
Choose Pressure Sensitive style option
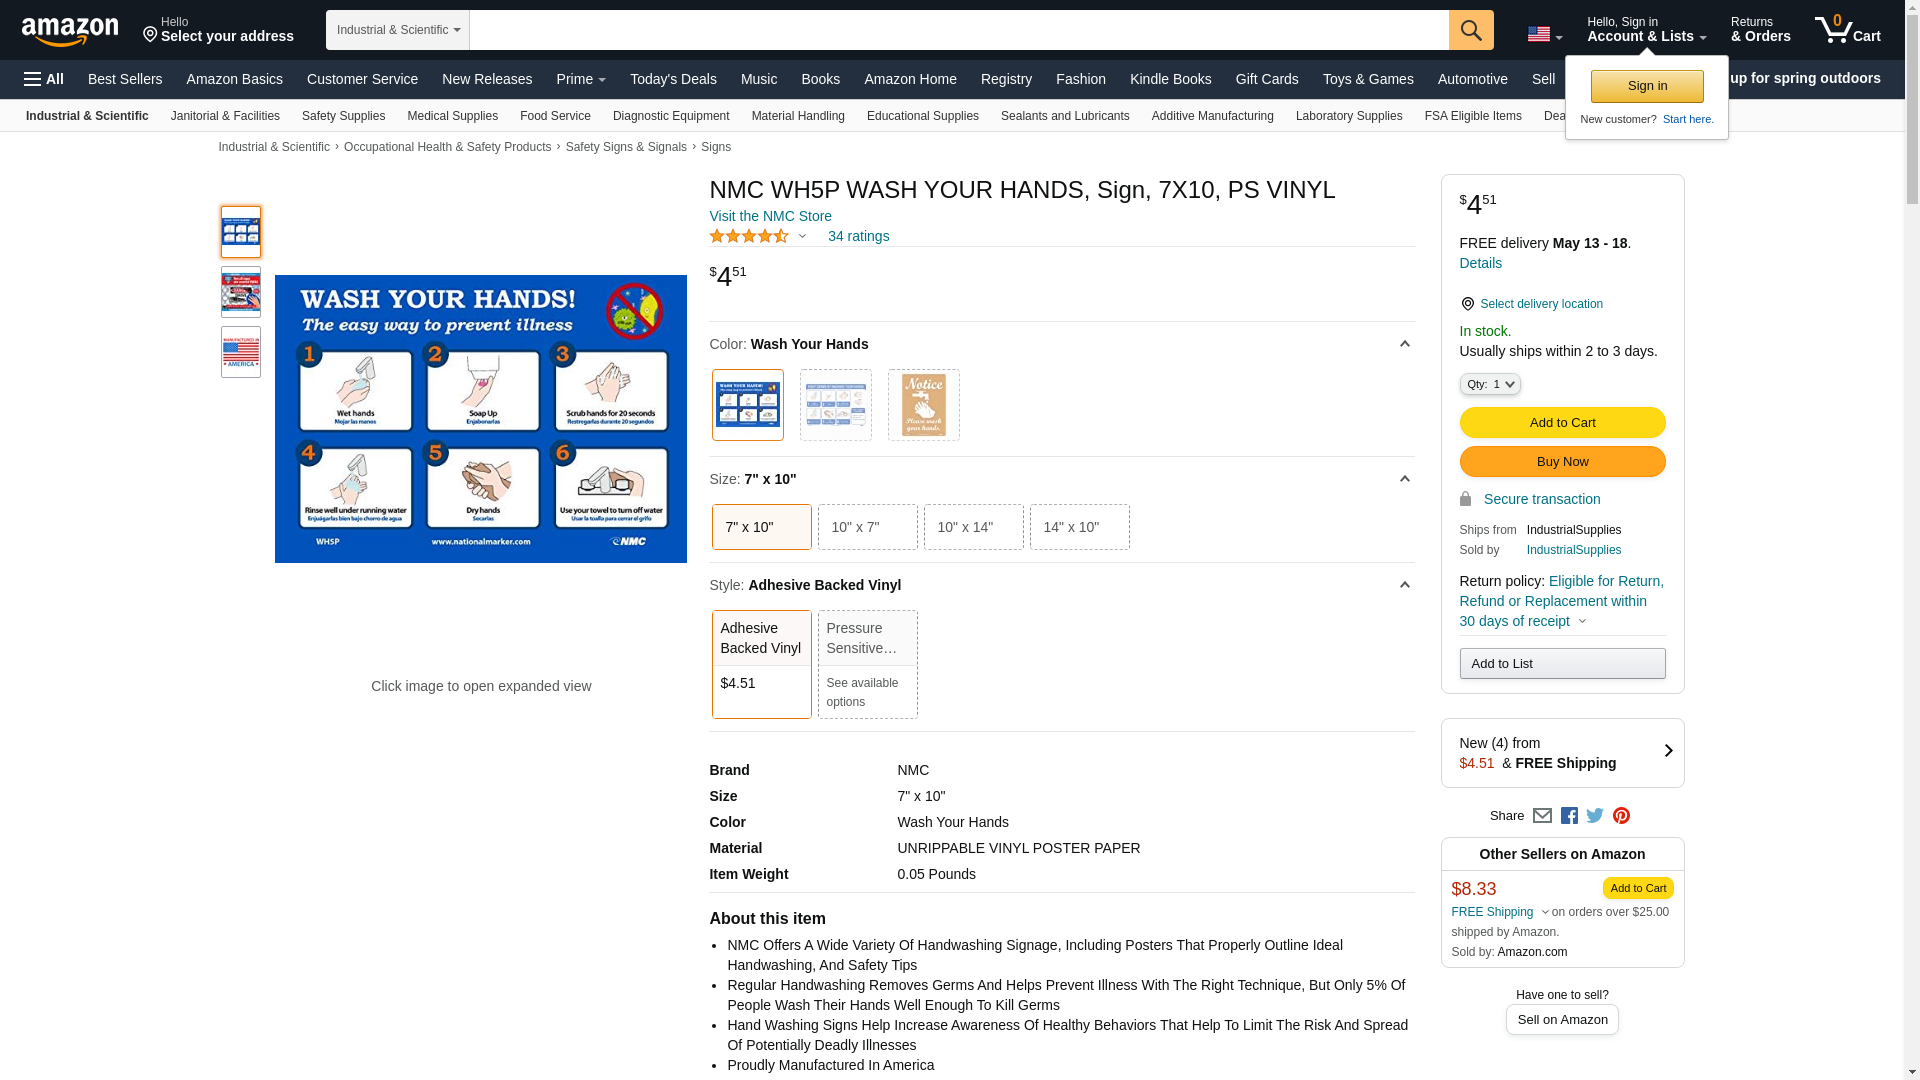coord(867,664)
